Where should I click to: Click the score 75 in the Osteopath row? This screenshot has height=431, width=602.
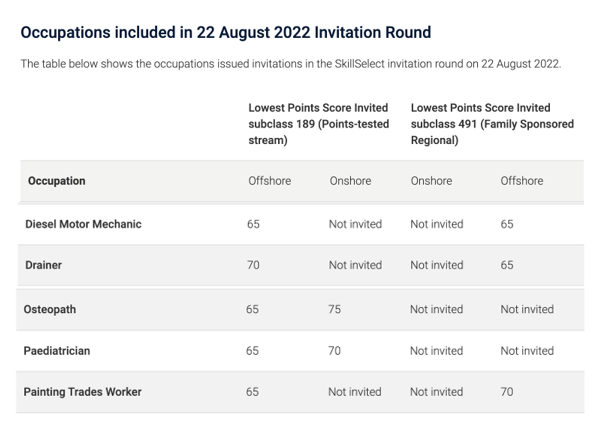[x=335, y=309]
